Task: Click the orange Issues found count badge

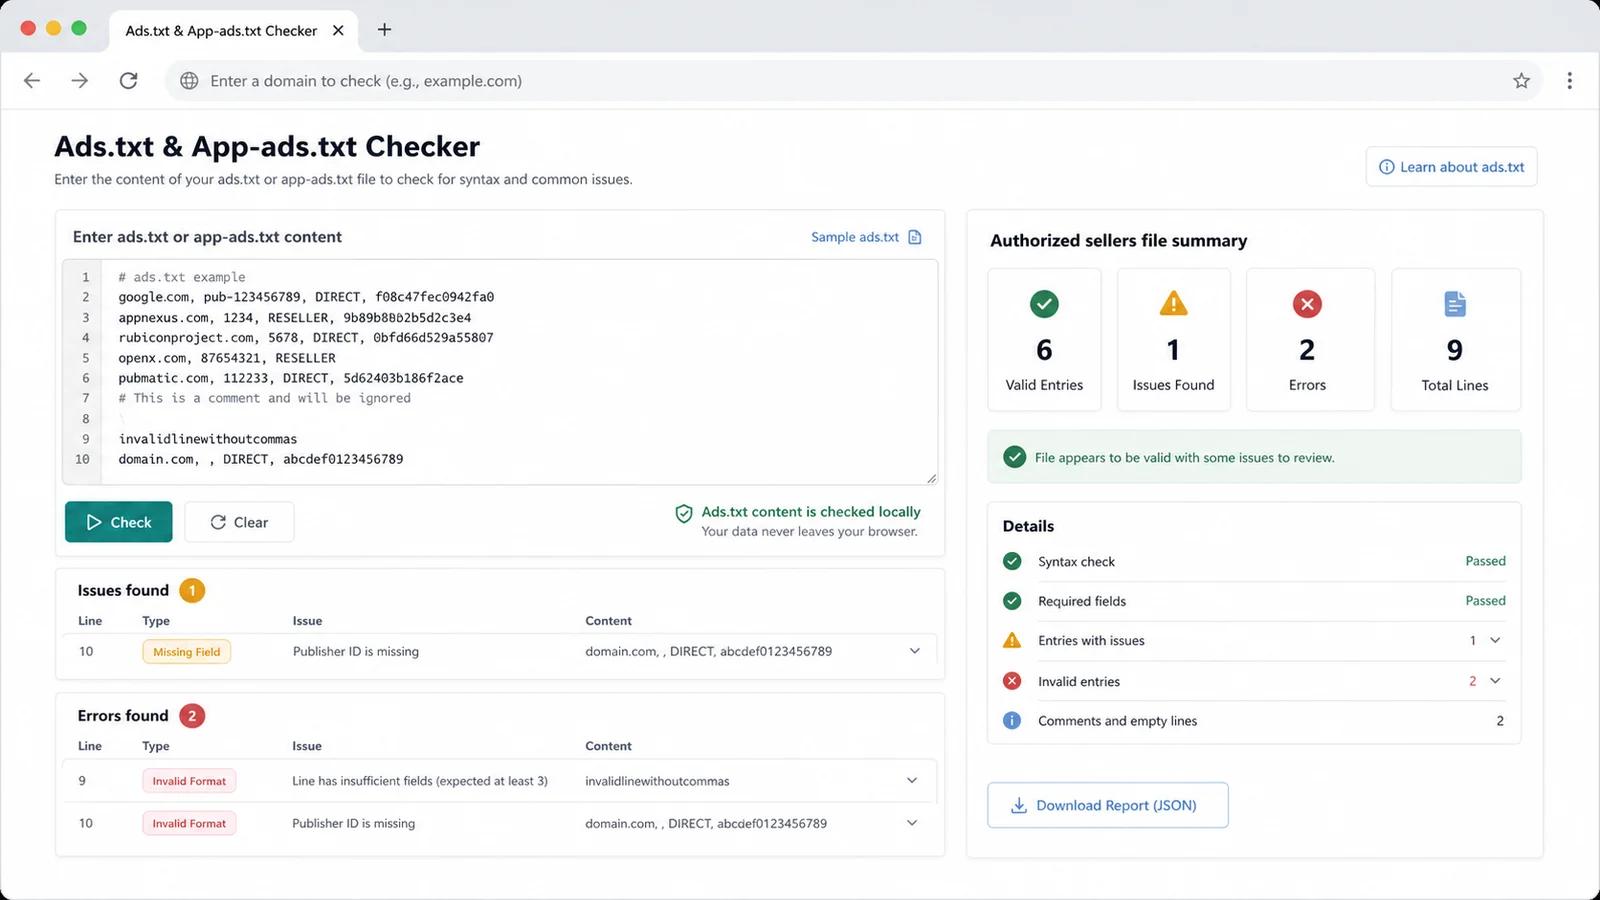Action: click(192, 590)
